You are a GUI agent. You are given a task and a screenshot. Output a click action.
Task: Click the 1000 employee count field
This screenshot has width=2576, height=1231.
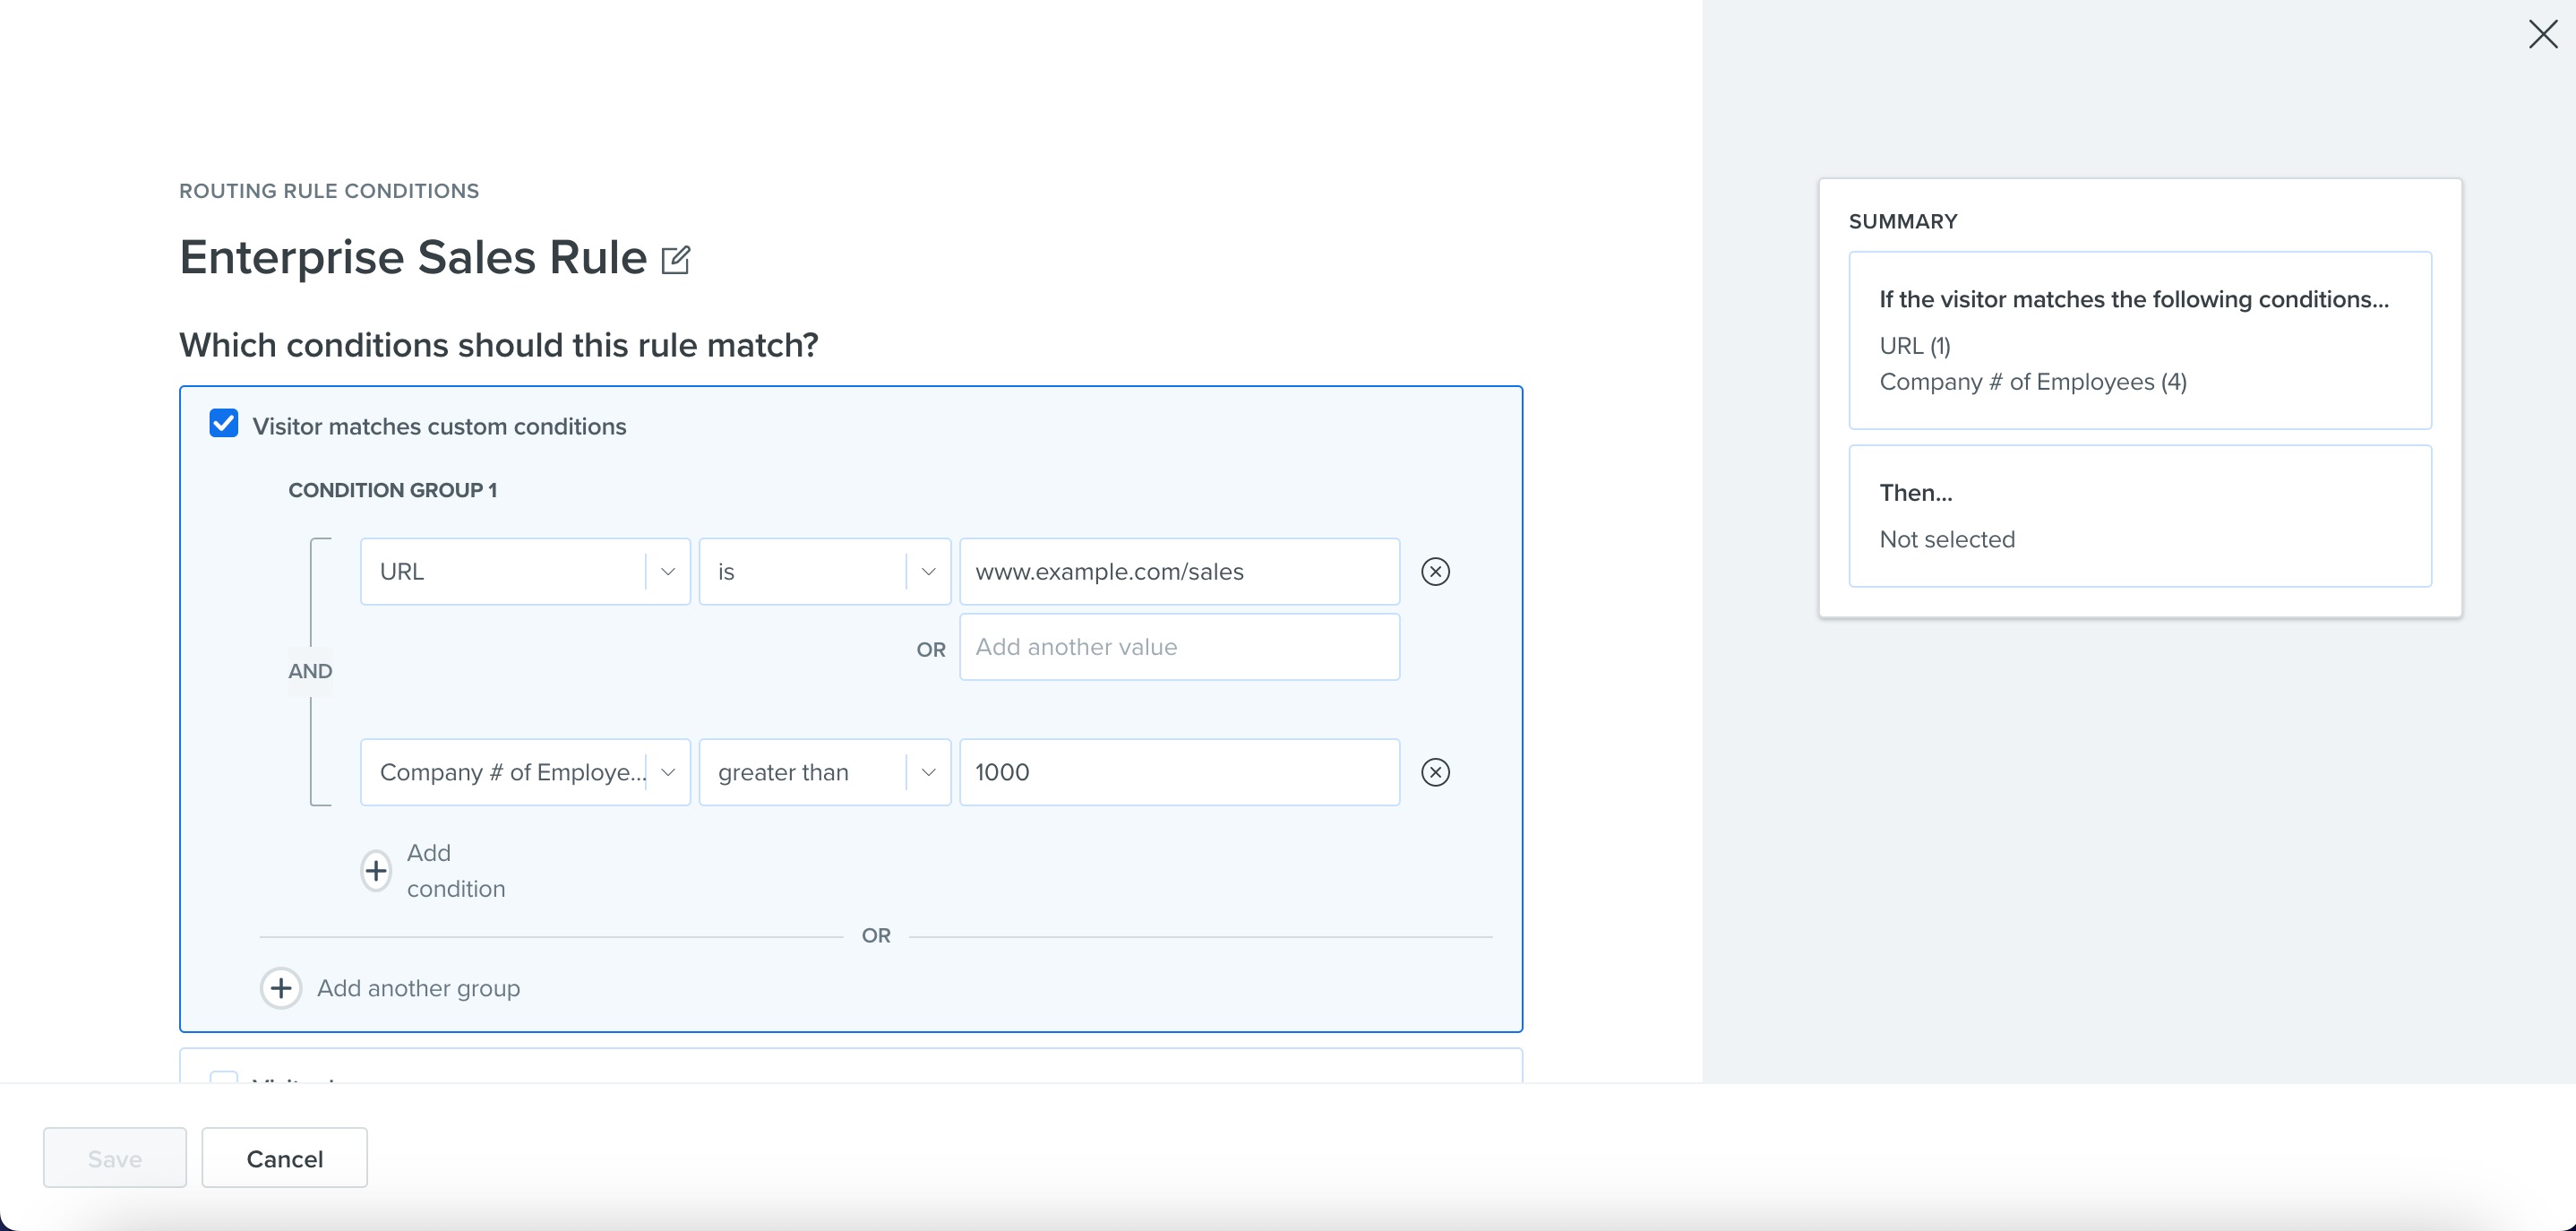pos(1178,773)
